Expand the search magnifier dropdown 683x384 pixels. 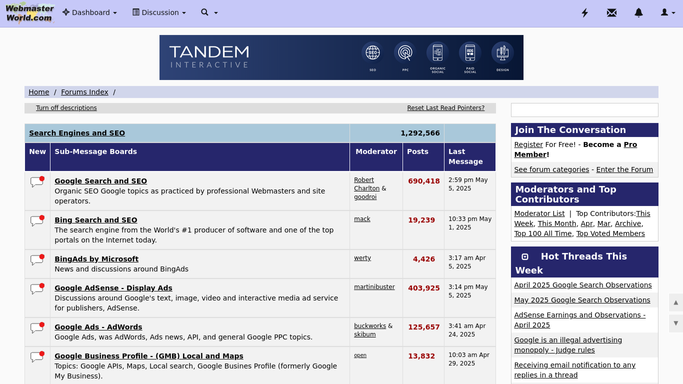[x=209, y=13]
